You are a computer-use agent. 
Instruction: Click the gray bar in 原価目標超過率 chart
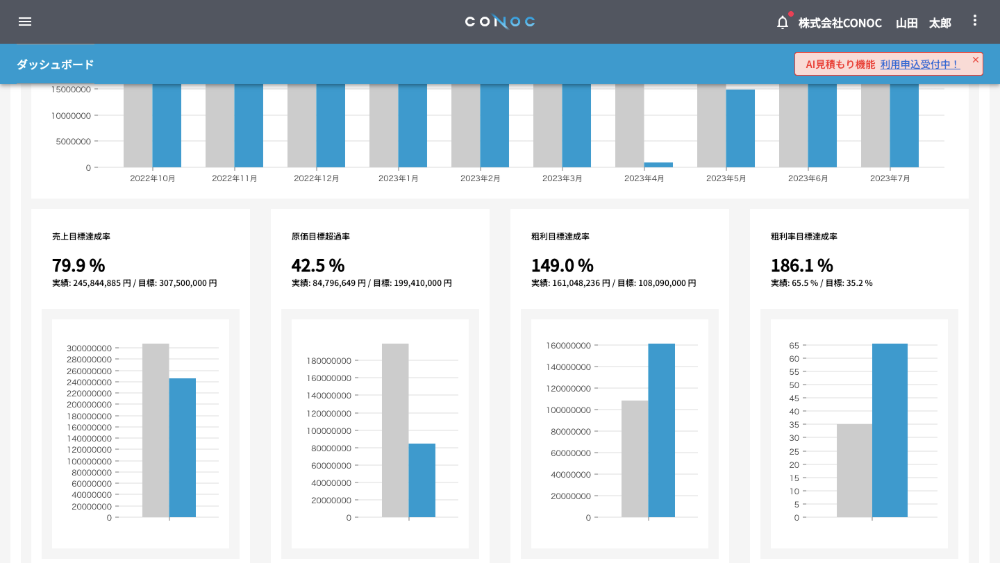coord(395,430)
